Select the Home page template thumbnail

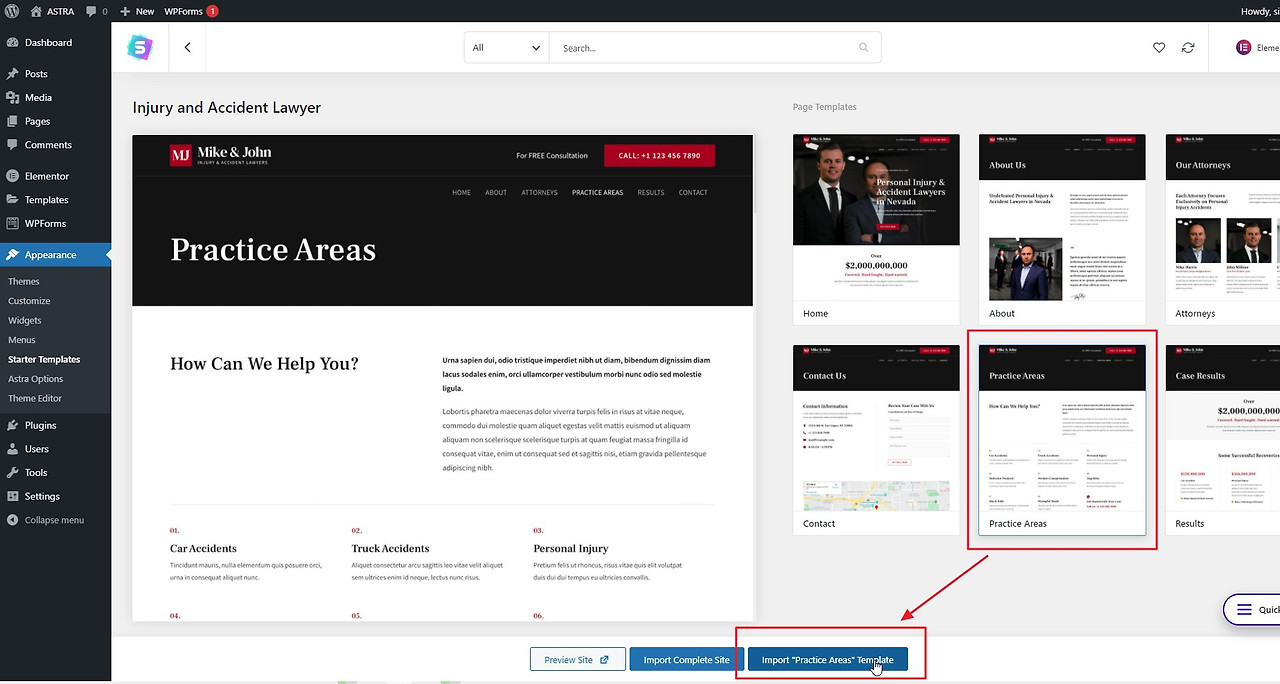pos(876,229)
